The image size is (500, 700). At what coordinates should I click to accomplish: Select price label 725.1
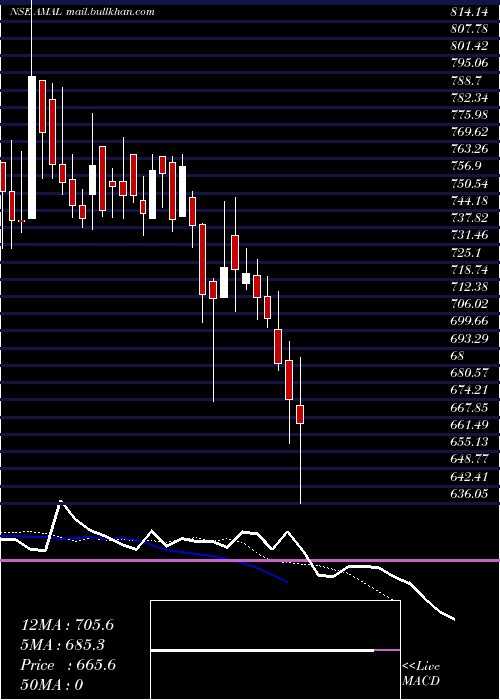[x=466, y=253]
